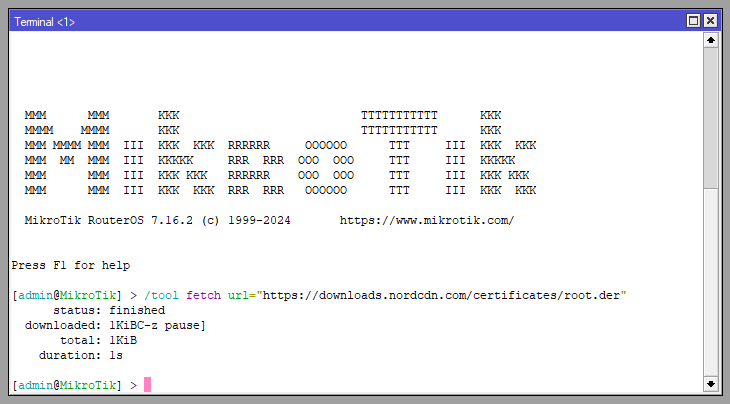Click the '/tool' command word

tap(161, 296)
